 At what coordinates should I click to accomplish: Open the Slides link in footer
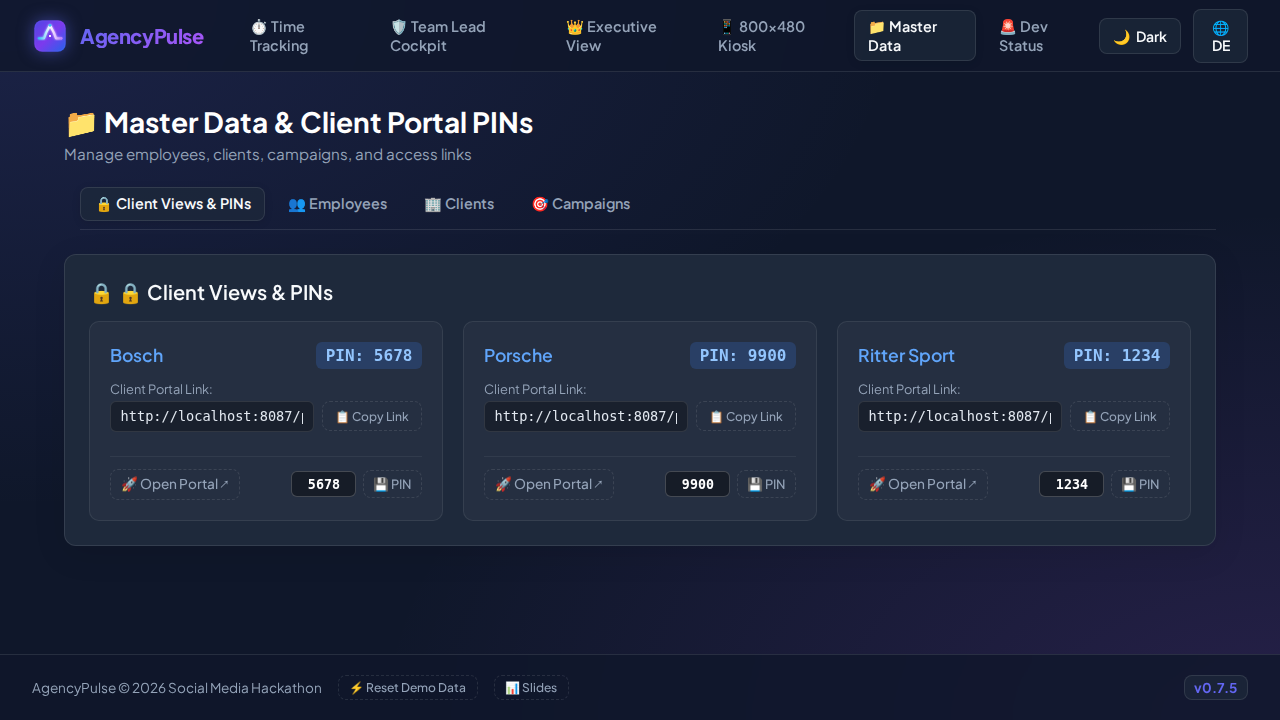[531, 688]
